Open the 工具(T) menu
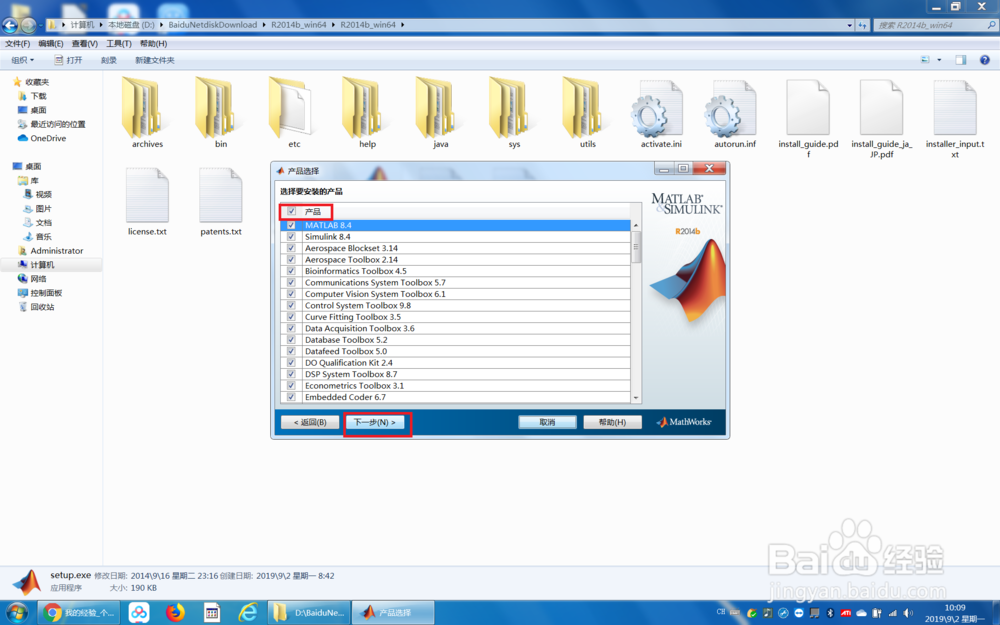Image resolution: width=1000 pixels, height=625 pixels. (119, 43)
